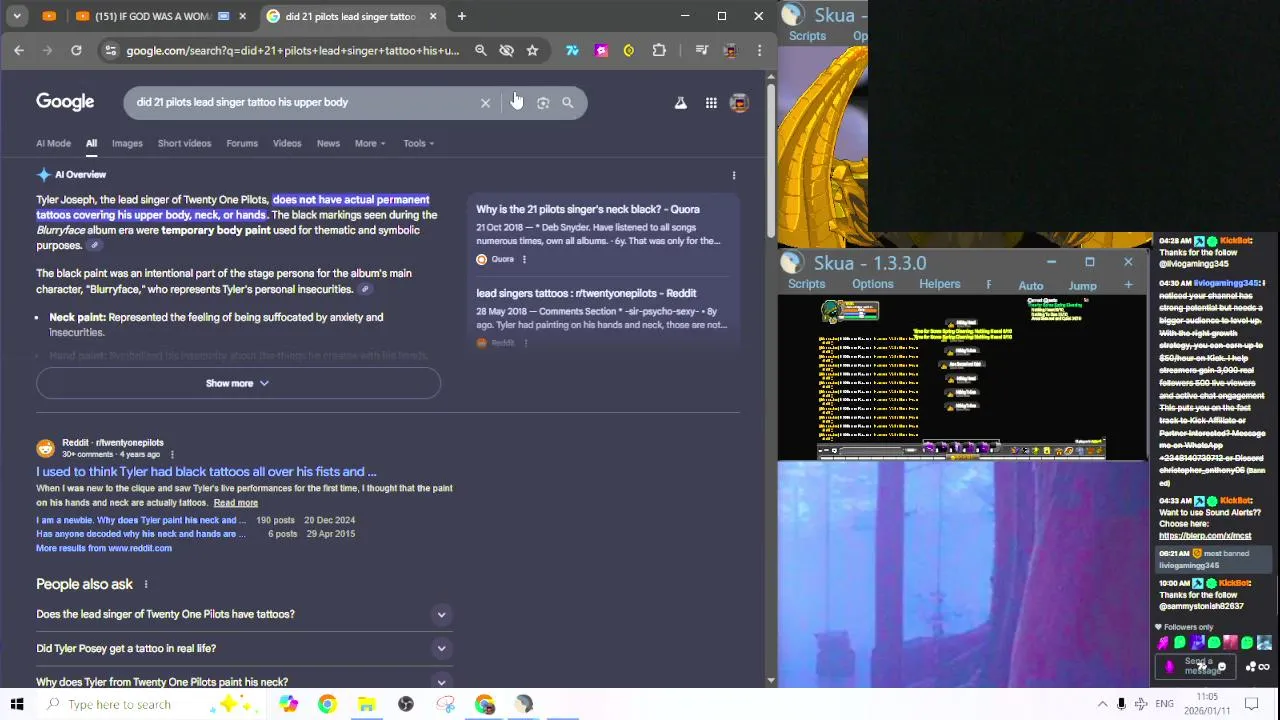
Task: Click the plus item in Skua menu bar
Action: [x=1128, y=285]
